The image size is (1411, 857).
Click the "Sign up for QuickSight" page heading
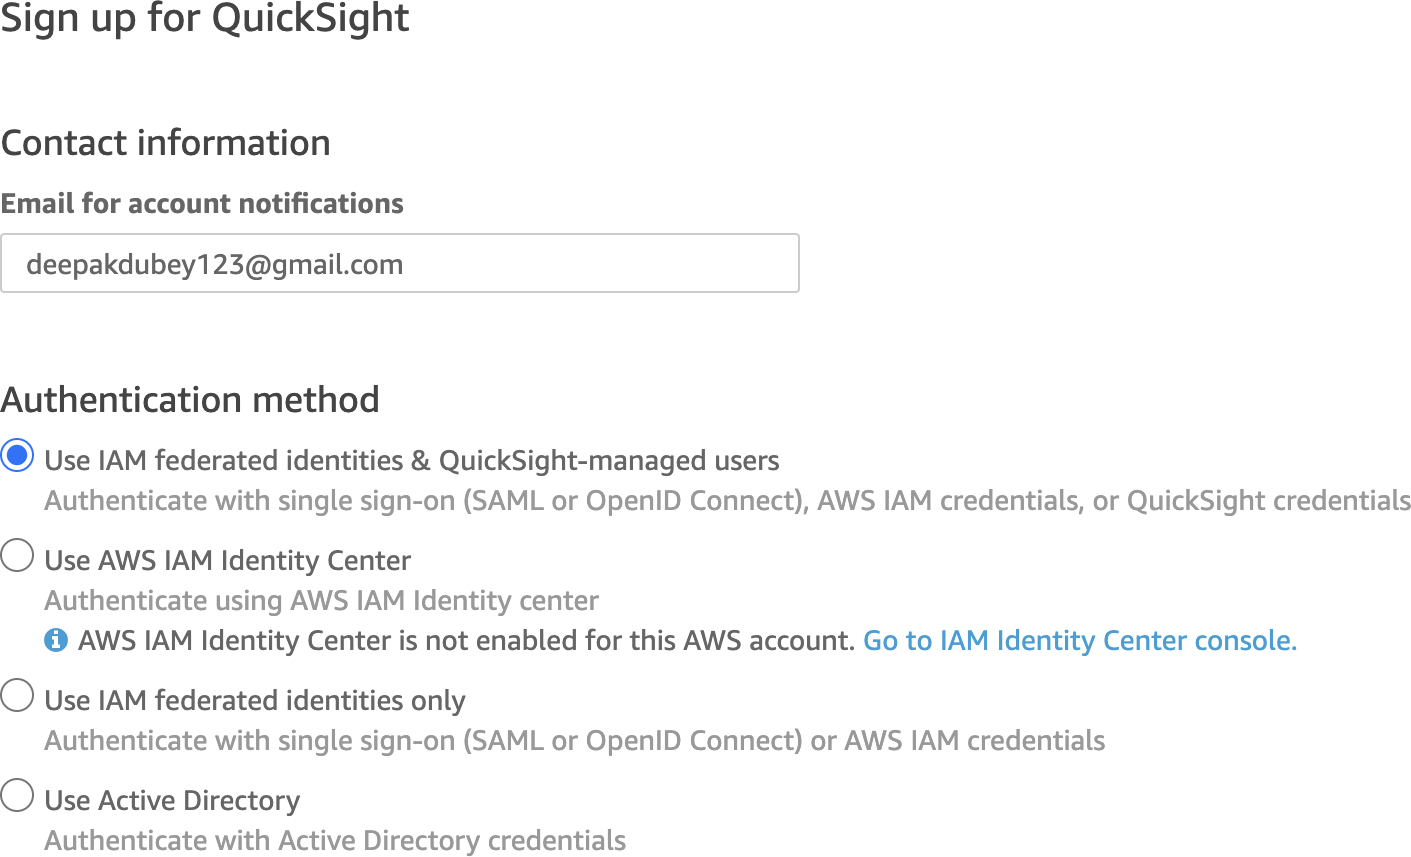pyautogui.click(x=205, y=19)
